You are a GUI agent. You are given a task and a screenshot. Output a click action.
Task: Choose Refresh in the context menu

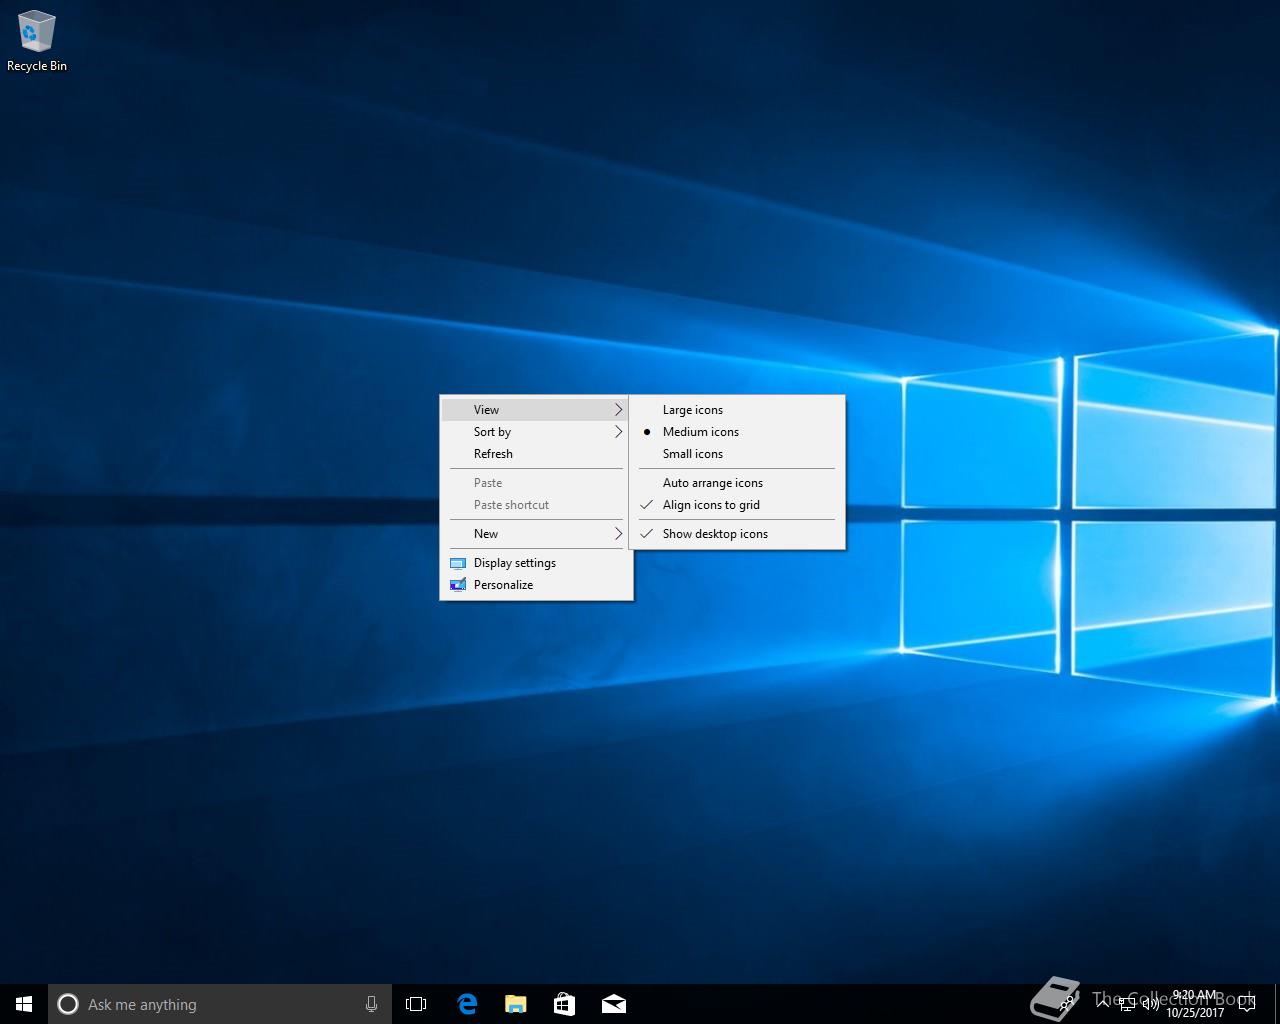coord(493,454)
